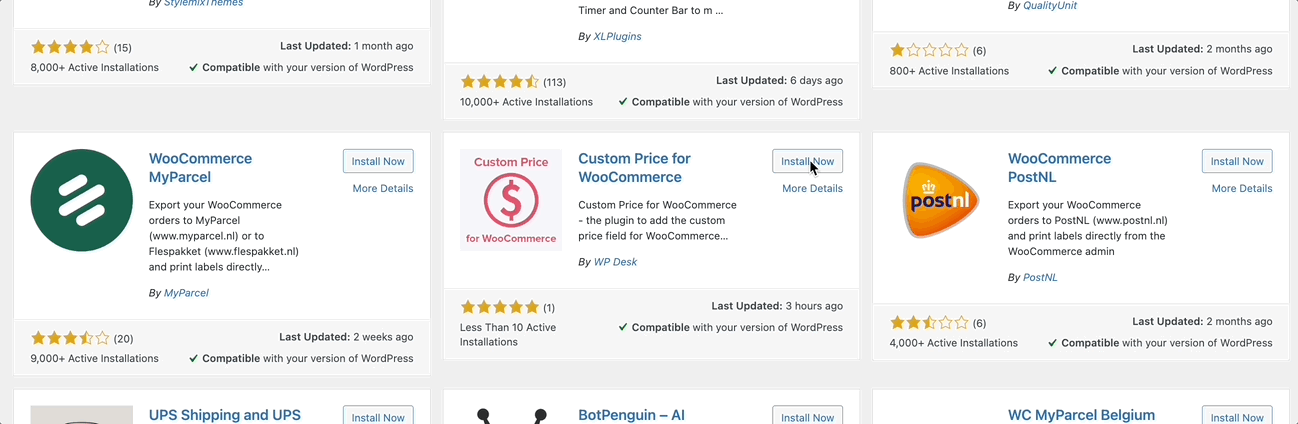Open the XLPlugins author link
Image resolution: width=1298 pixels, height=424 pixels.
coord(618,36)
